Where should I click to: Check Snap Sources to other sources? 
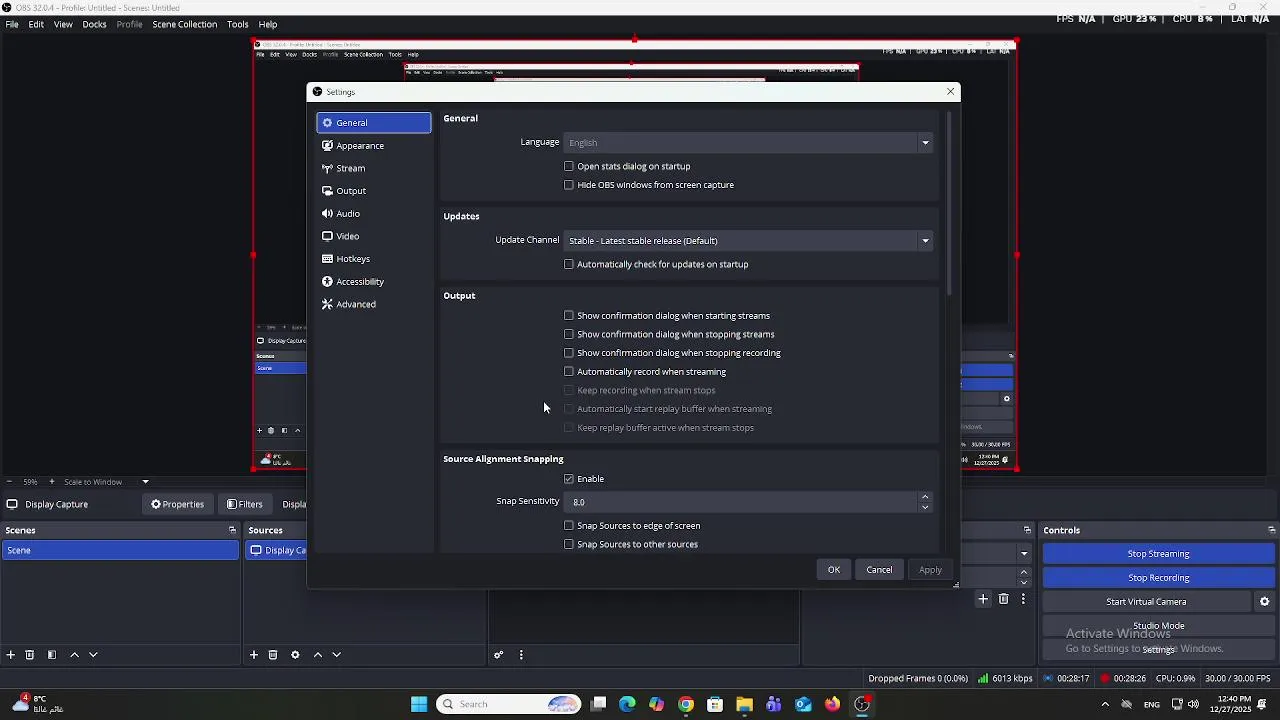point(569,545)
